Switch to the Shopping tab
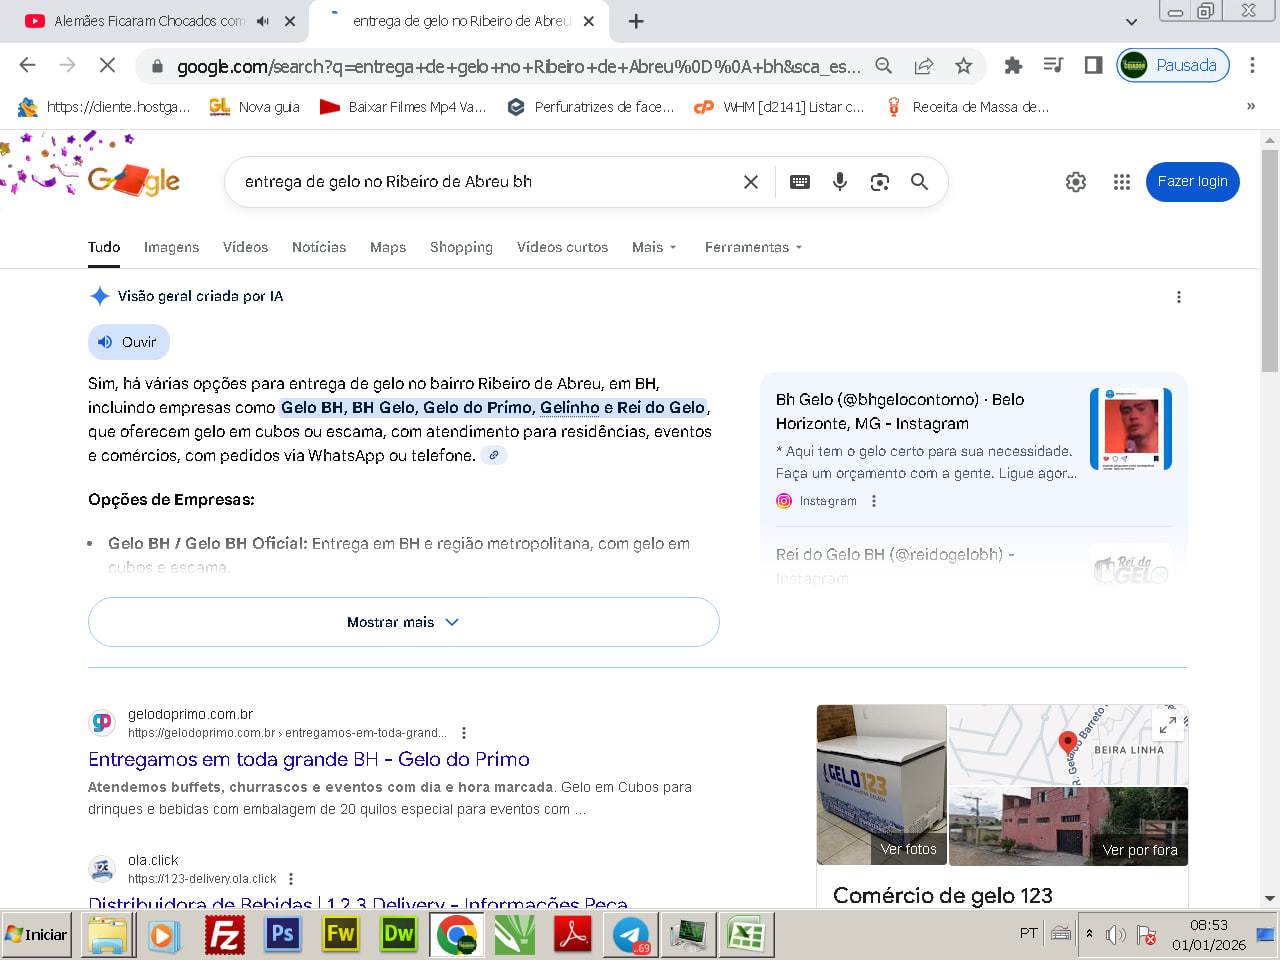Screen dimensions: 1280x960 tap(461, 247)
